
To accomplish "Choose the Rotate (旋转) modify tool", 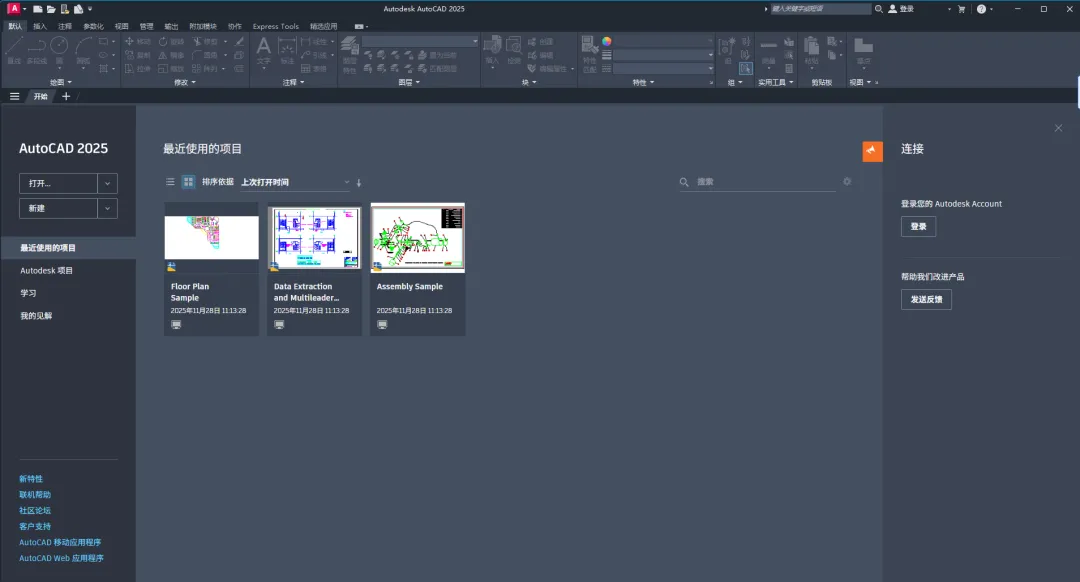I will pyautogui.click(x=172, y=41).
